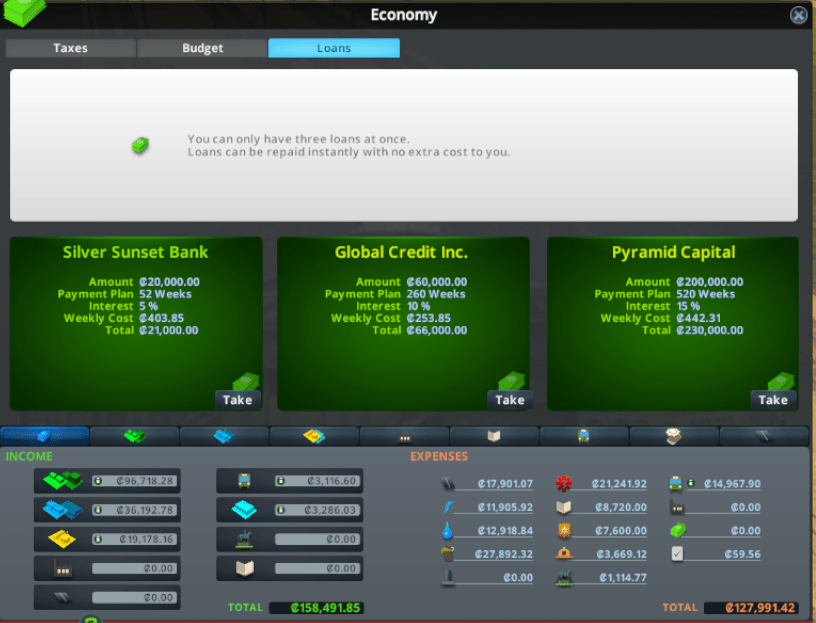816x623 pixels.
Task: Select the Loans tab
Action: point(334,48)
